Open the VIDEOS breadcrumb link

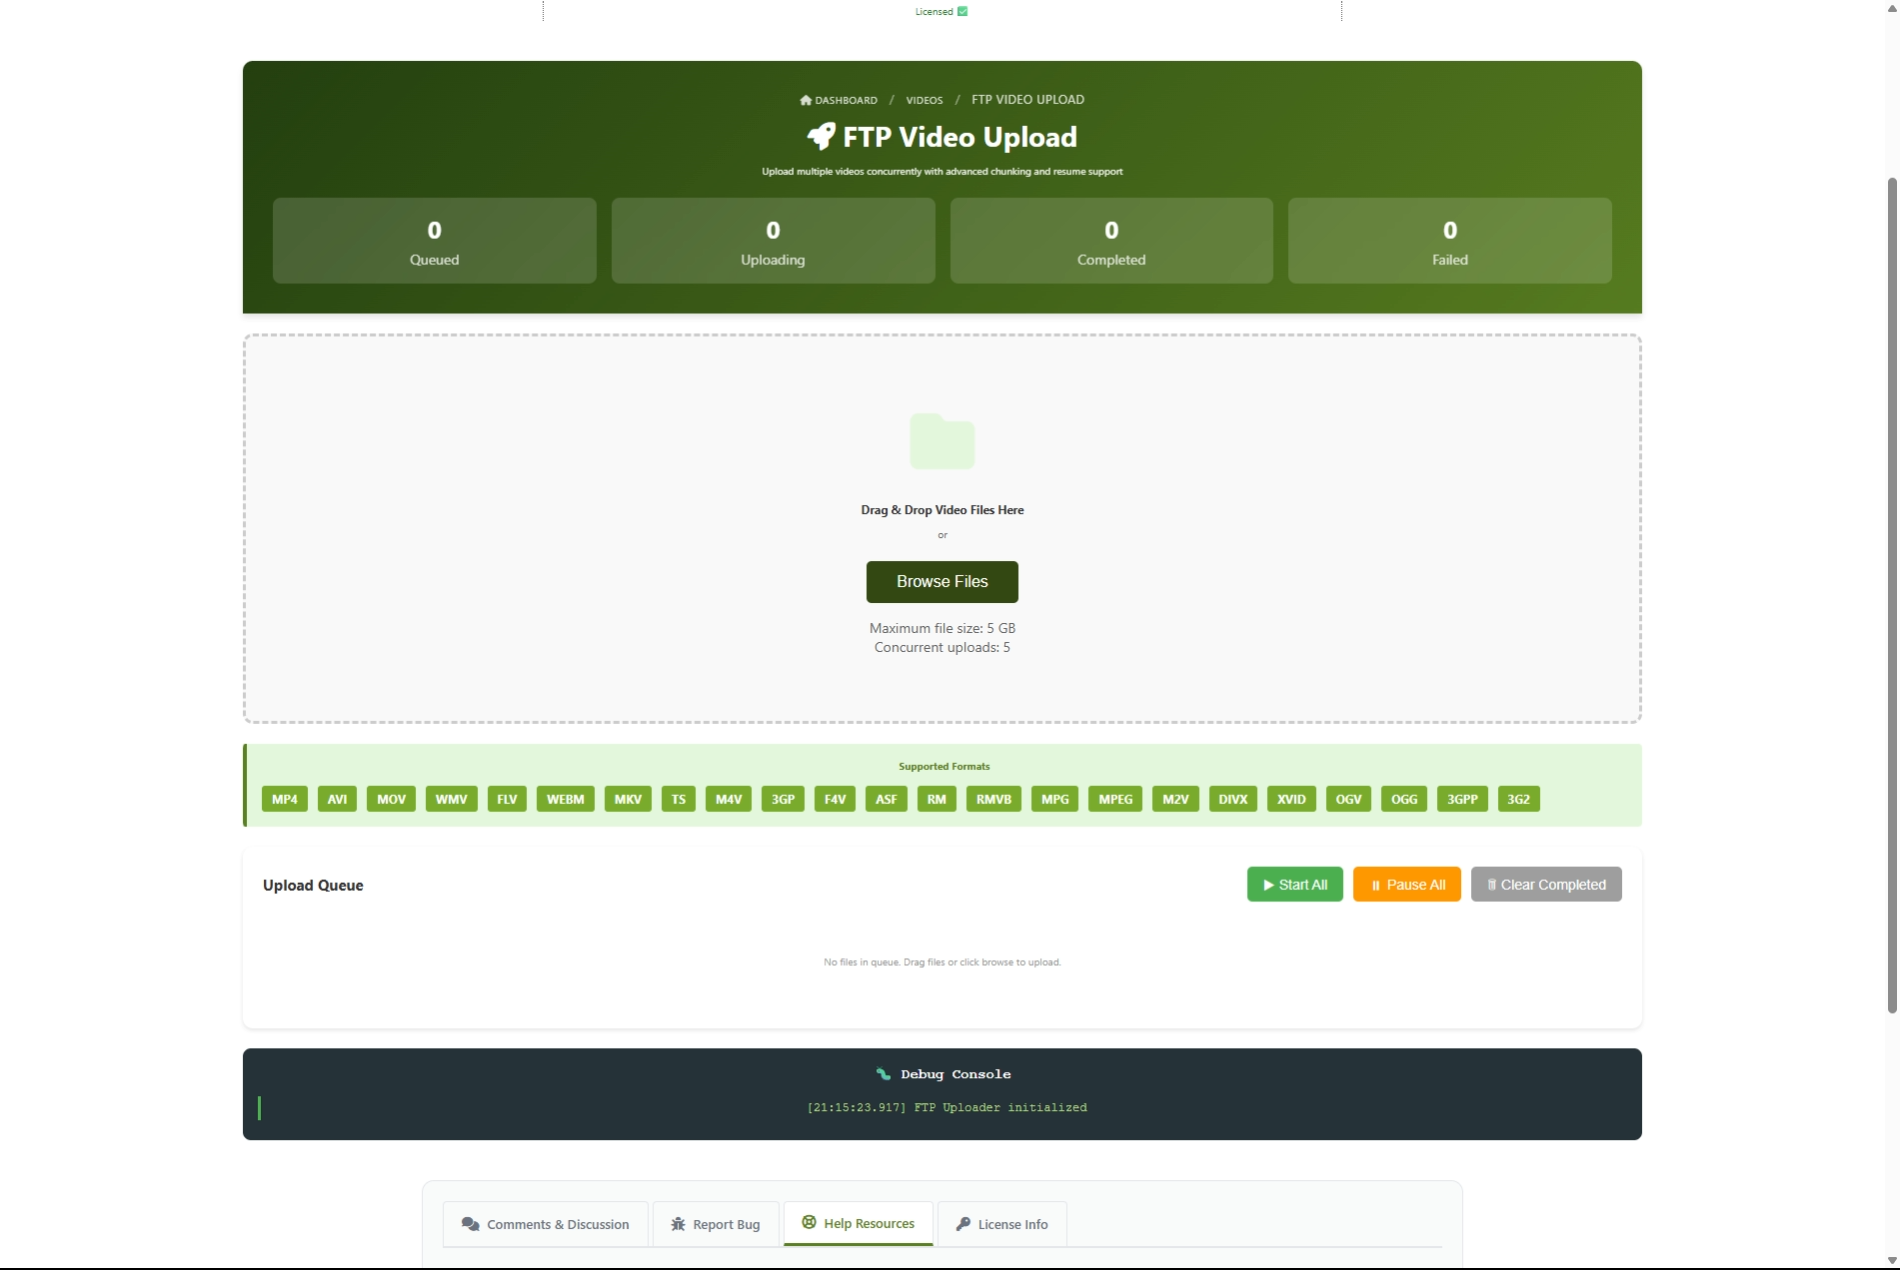coord(923,100)
